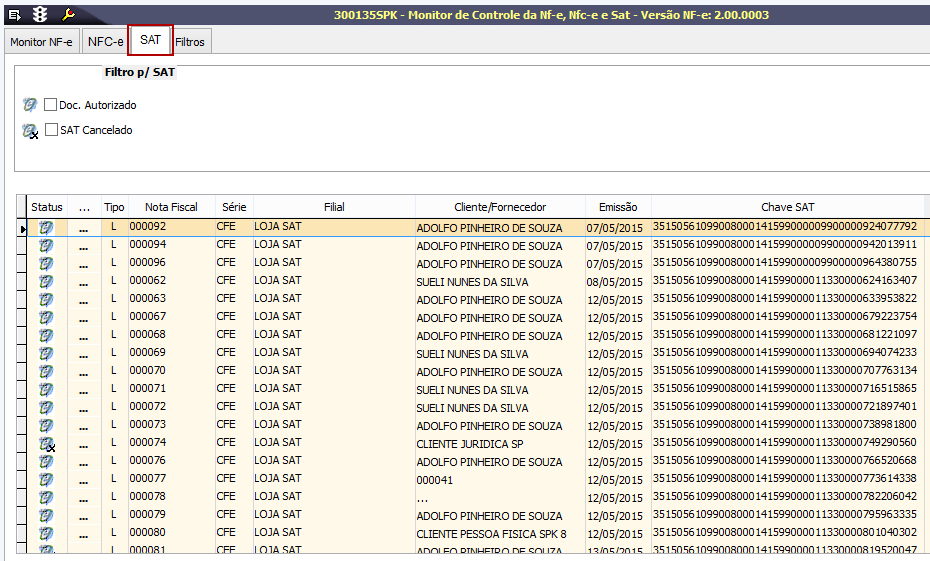930x561 pixels.
Task: Click the ellipsis button for nota 000080
Action: coord(84,534)
